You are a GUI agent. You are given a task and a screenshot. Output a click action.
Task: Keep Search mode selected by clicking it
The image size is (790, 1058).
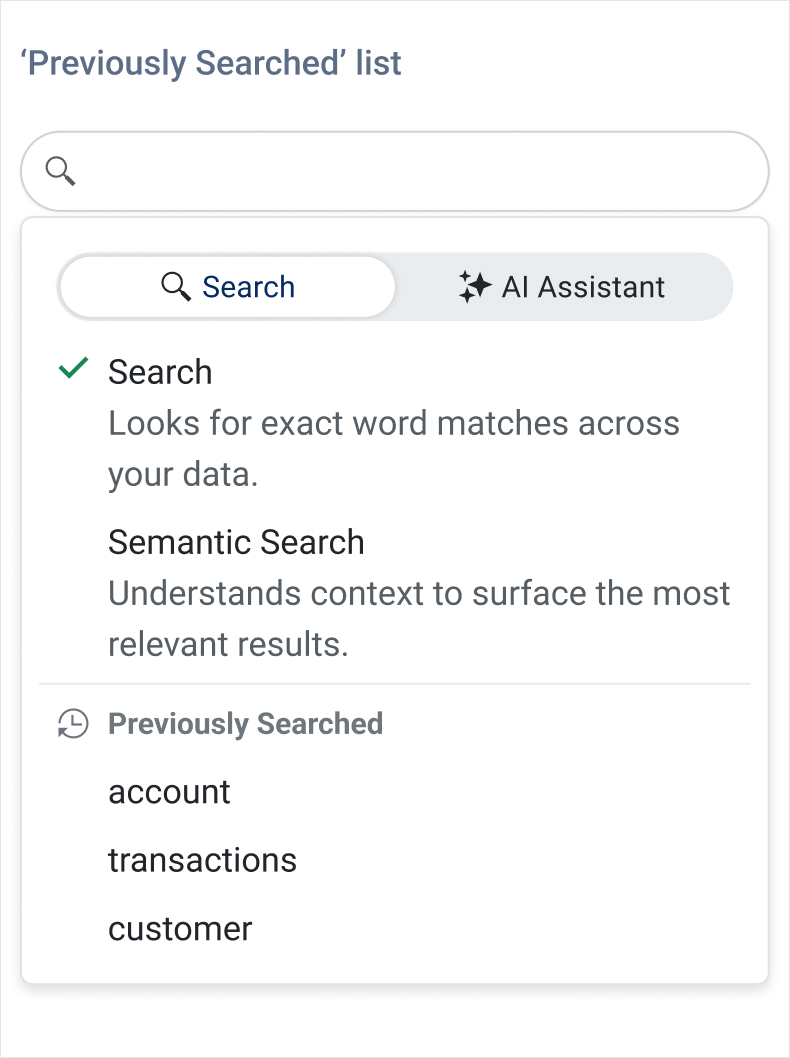tap(230, 287)
